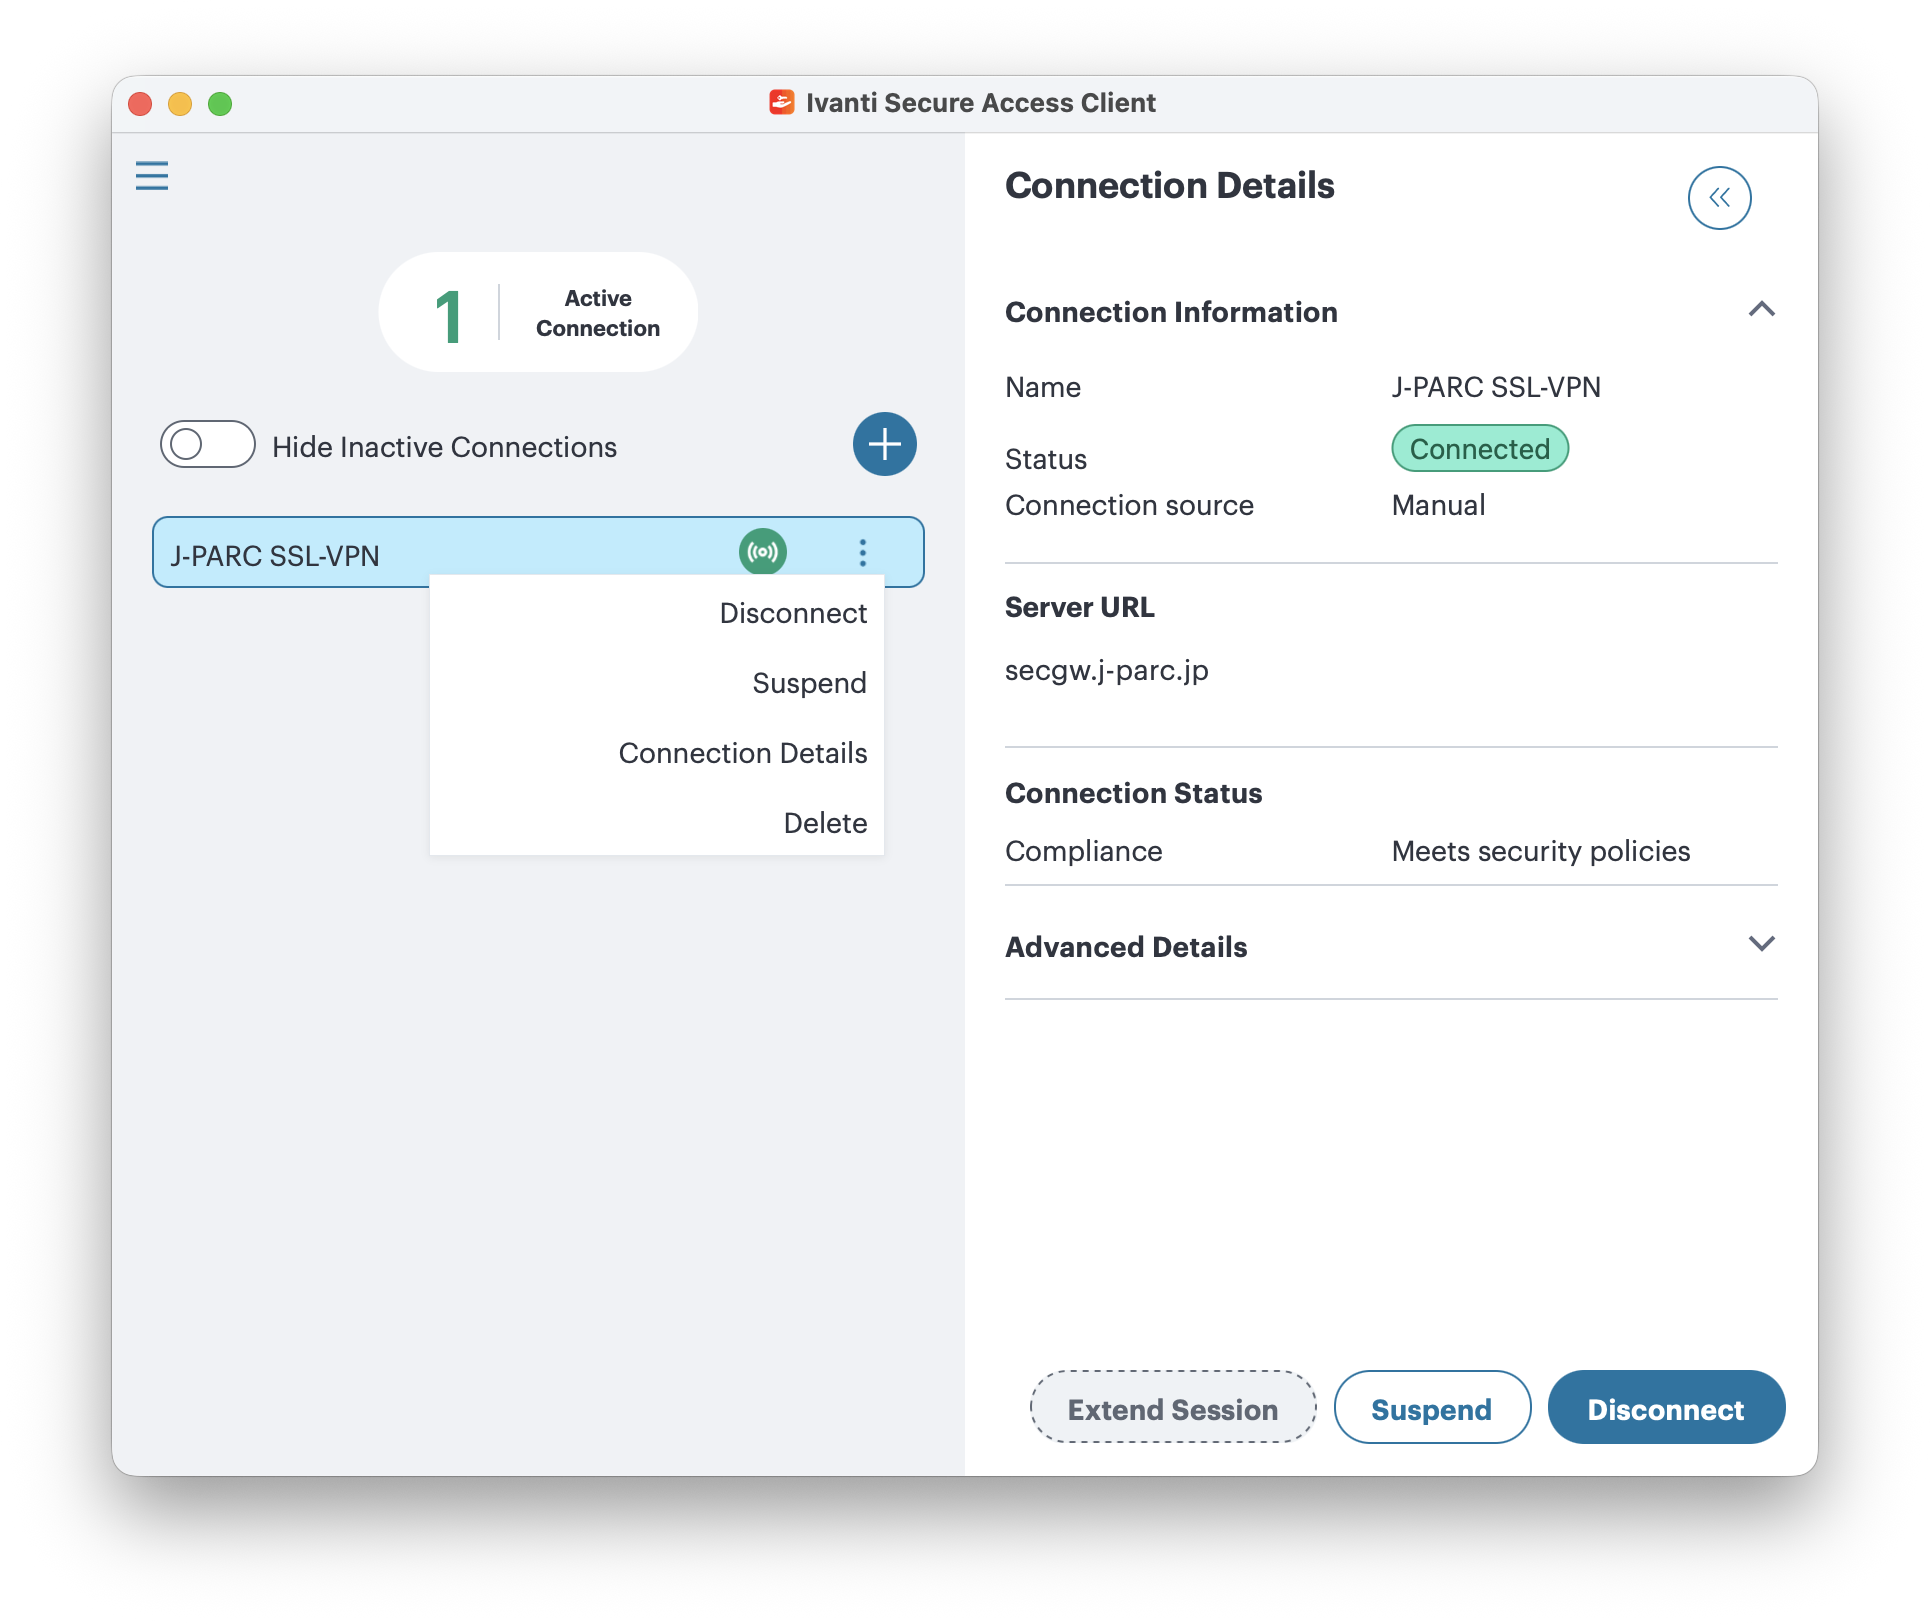Click the add connection plus icon
The image size is (1930, 1624).
pyautogui.click(x=884, y=444)
